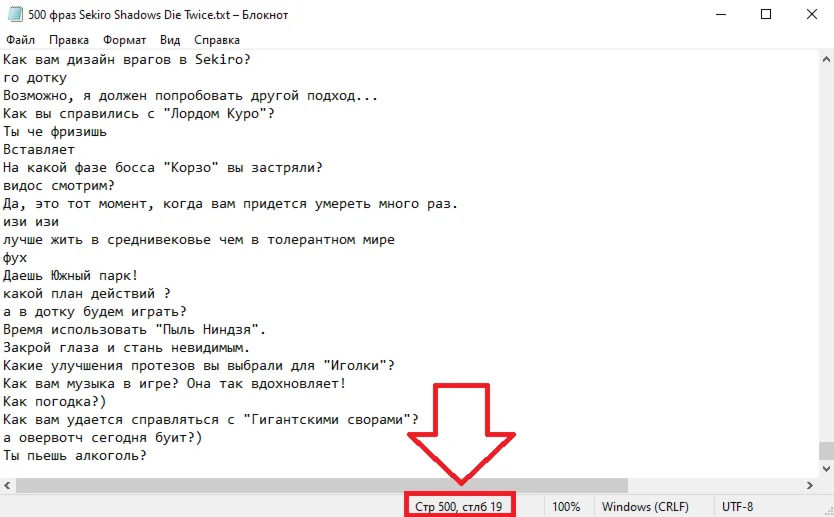Open the Файл menu
834x517 pixels.
tap(20, 40)
